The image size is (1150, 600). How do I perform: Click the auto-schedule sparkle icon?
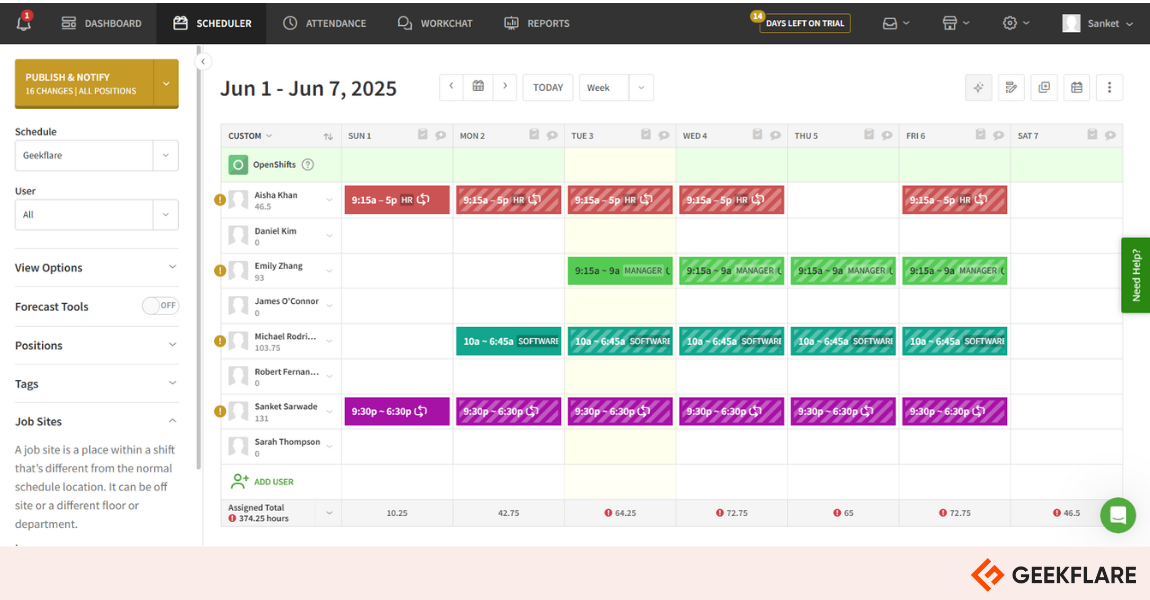point(978,88)
